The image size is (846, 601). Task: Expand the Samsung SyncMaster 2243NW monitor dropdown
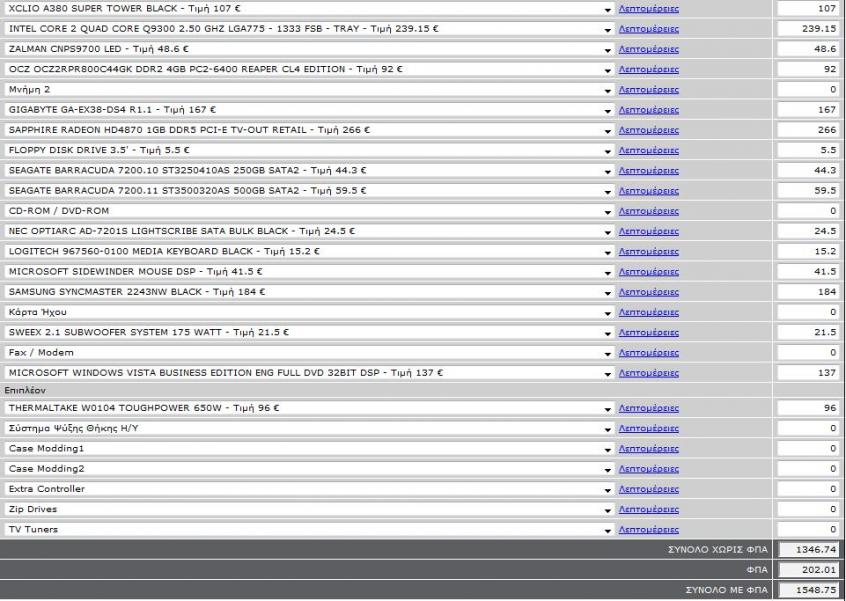309,292
